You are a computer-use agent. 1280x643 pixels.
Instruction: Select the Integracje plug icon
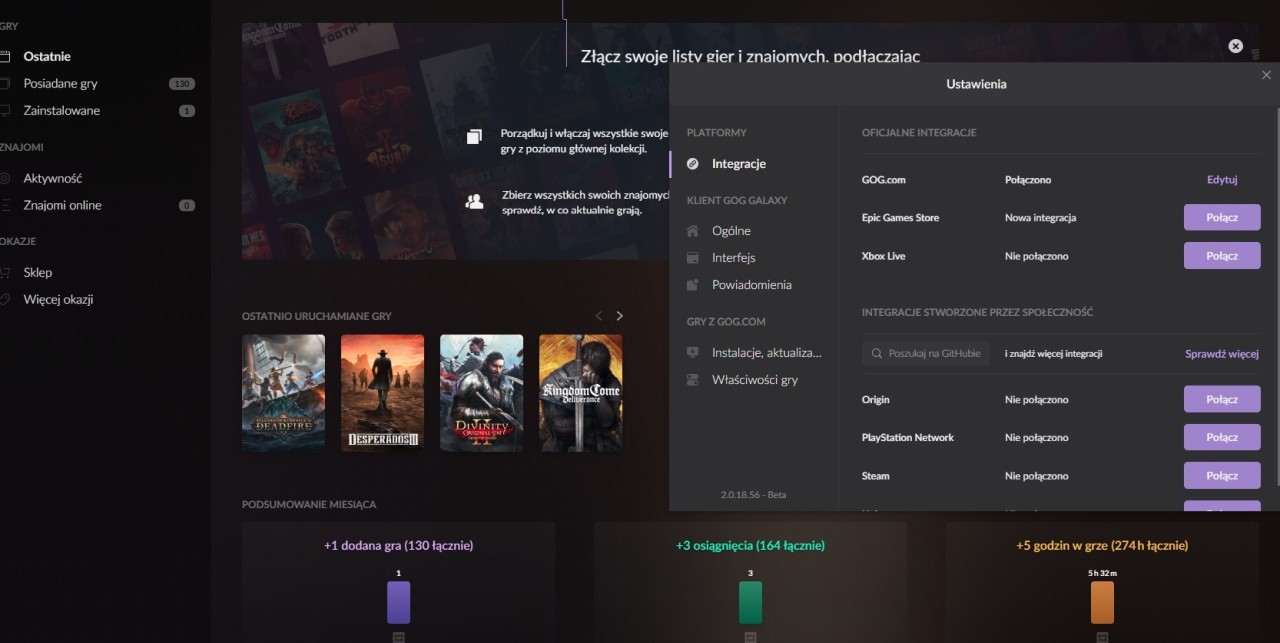[x=692, y=164]
